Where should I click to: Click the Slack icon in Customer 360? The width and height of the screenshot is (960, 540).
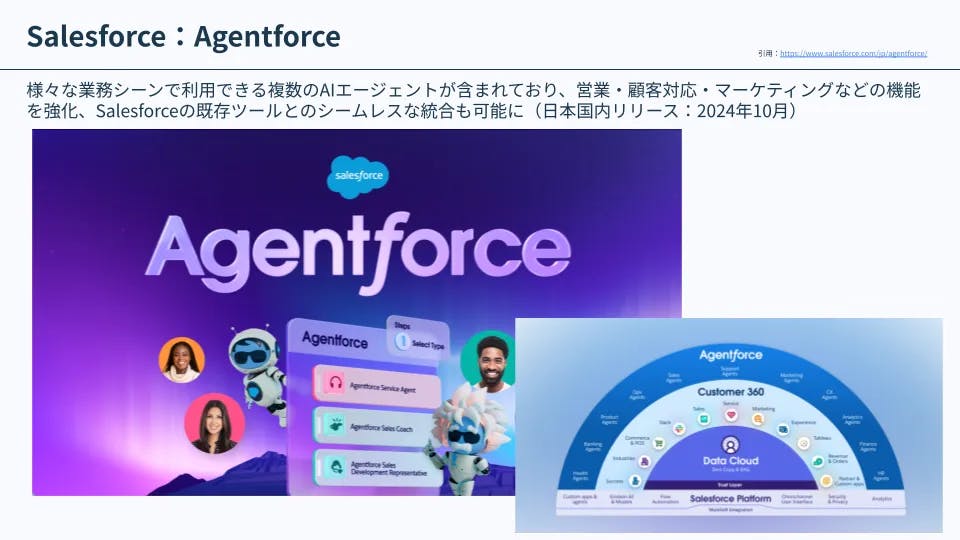click(679, 429)
